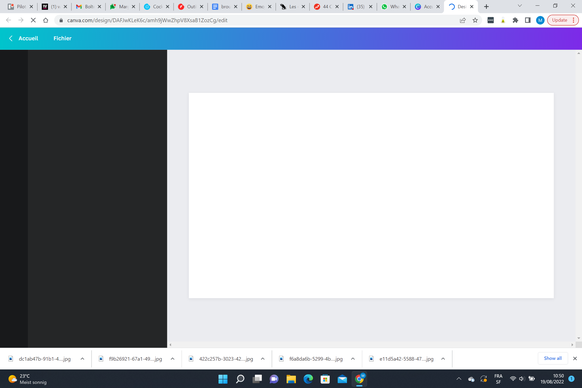Screen dimensions: 582x388
Task: Switch to the Gmail tab
Action: tap(88, 7)
